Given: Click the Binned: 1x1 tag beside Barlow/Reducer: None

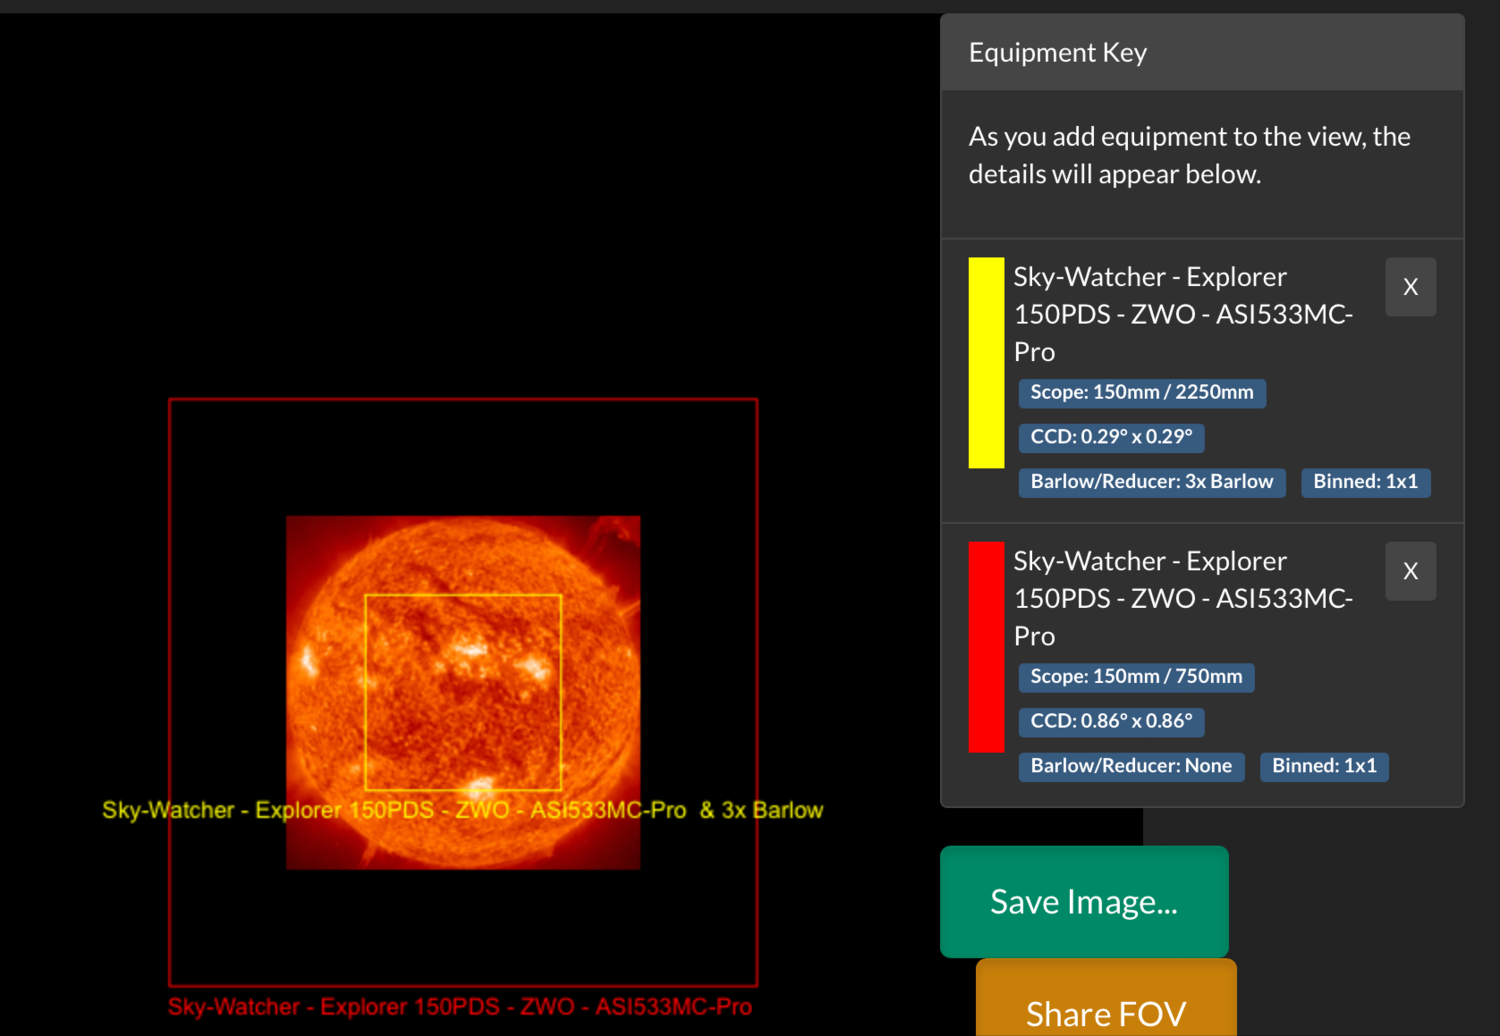Looking at the screenshot, I should (x=1324, y=766).
